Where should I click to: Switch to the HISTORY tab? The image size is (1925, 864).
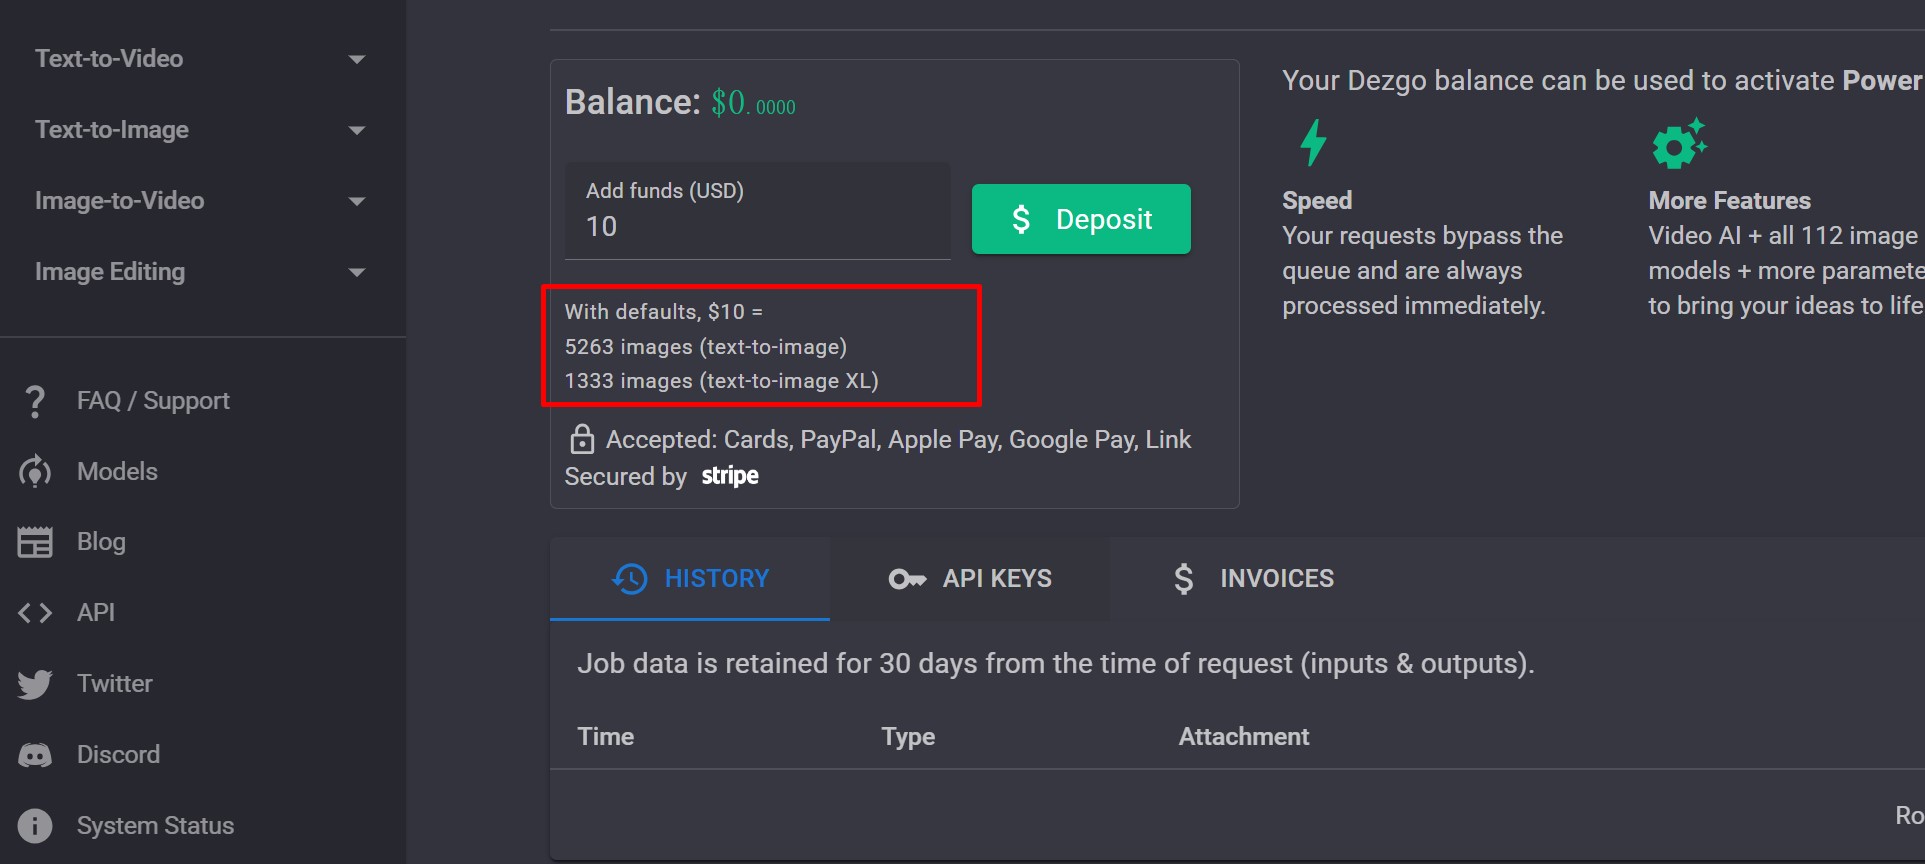(690, 579)
